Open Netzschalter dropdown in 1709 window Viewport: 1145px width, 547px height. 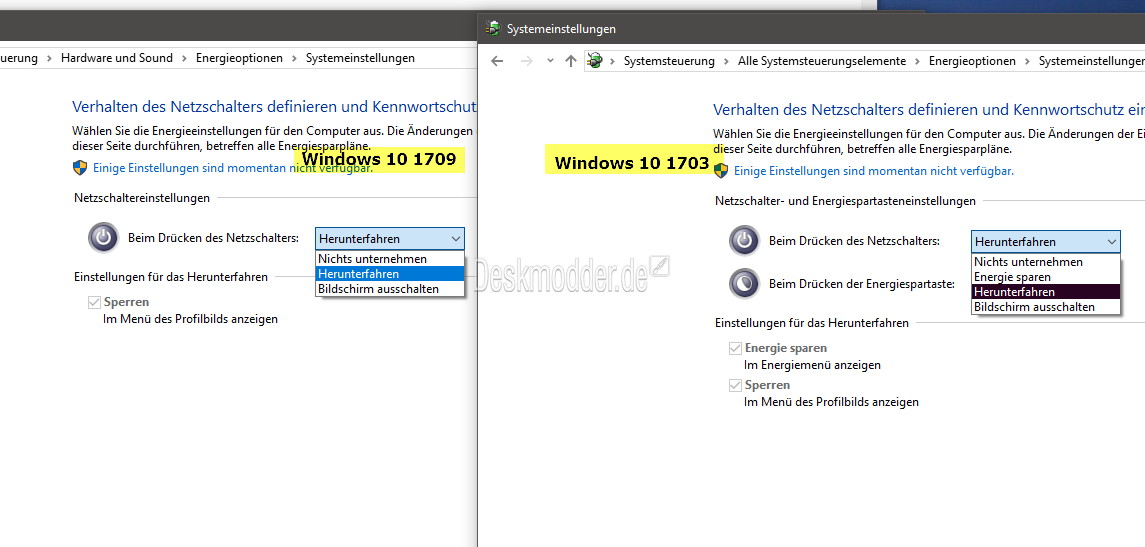390,239
